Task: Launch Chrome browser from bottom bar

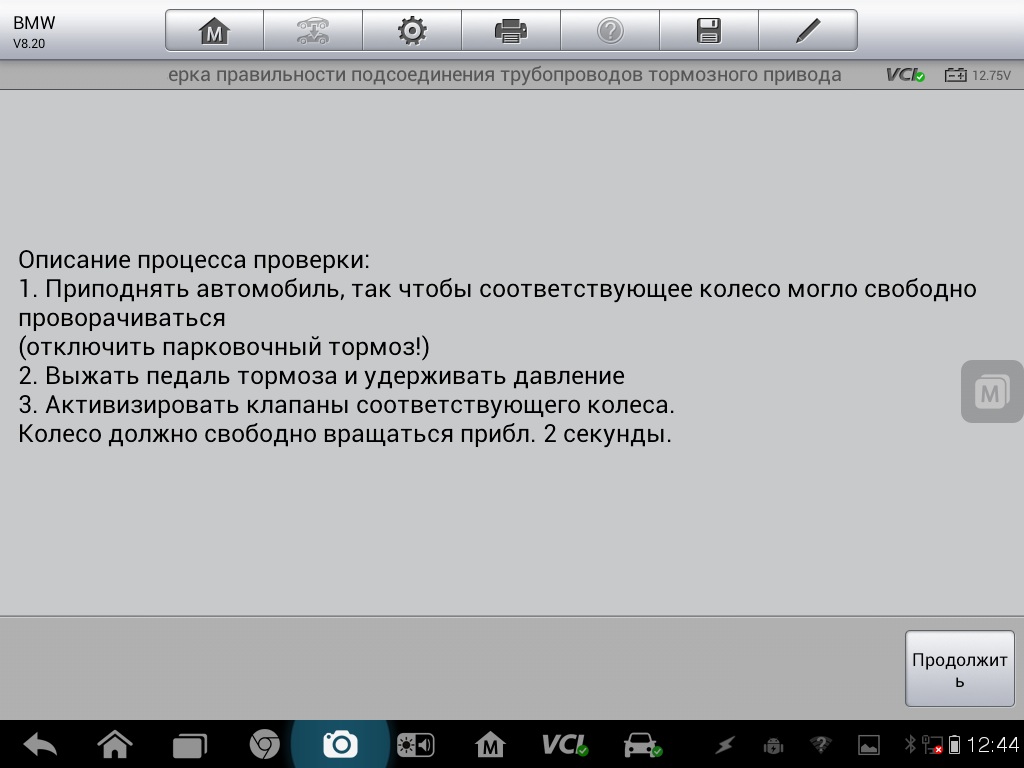Action: pos(264,745)
